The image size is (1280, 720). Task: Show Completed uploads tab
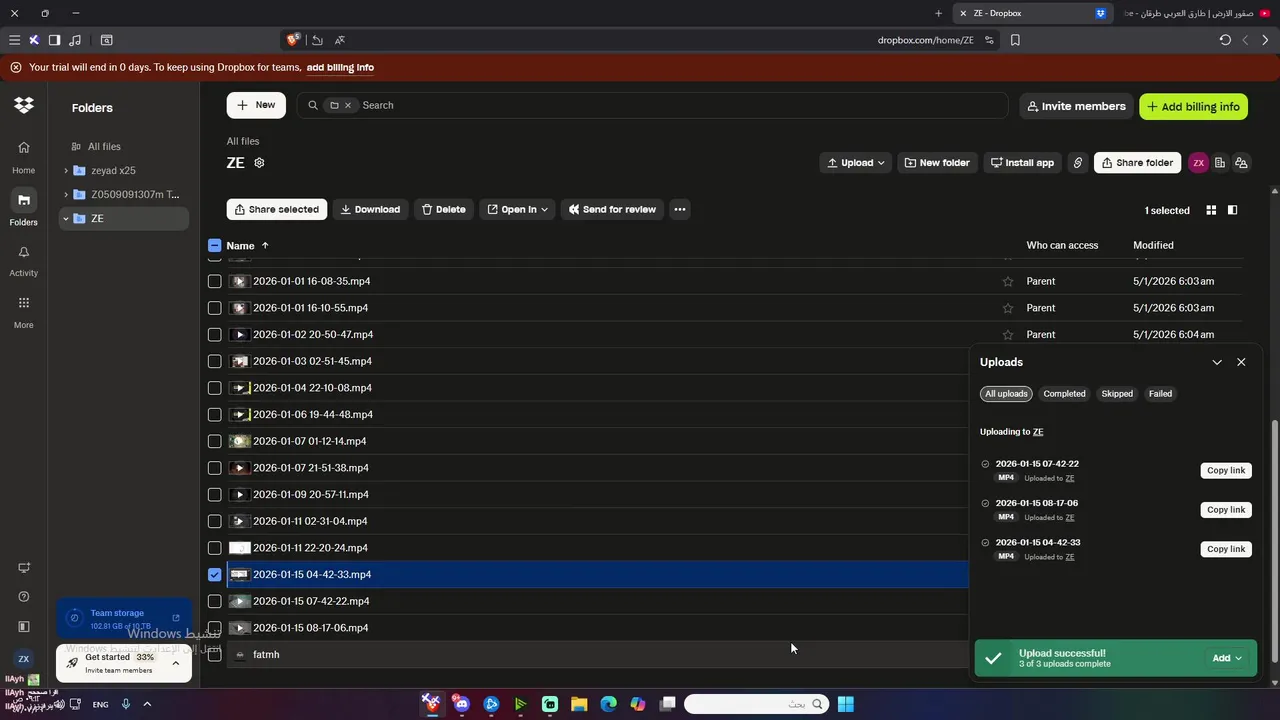coord(1064,394)
